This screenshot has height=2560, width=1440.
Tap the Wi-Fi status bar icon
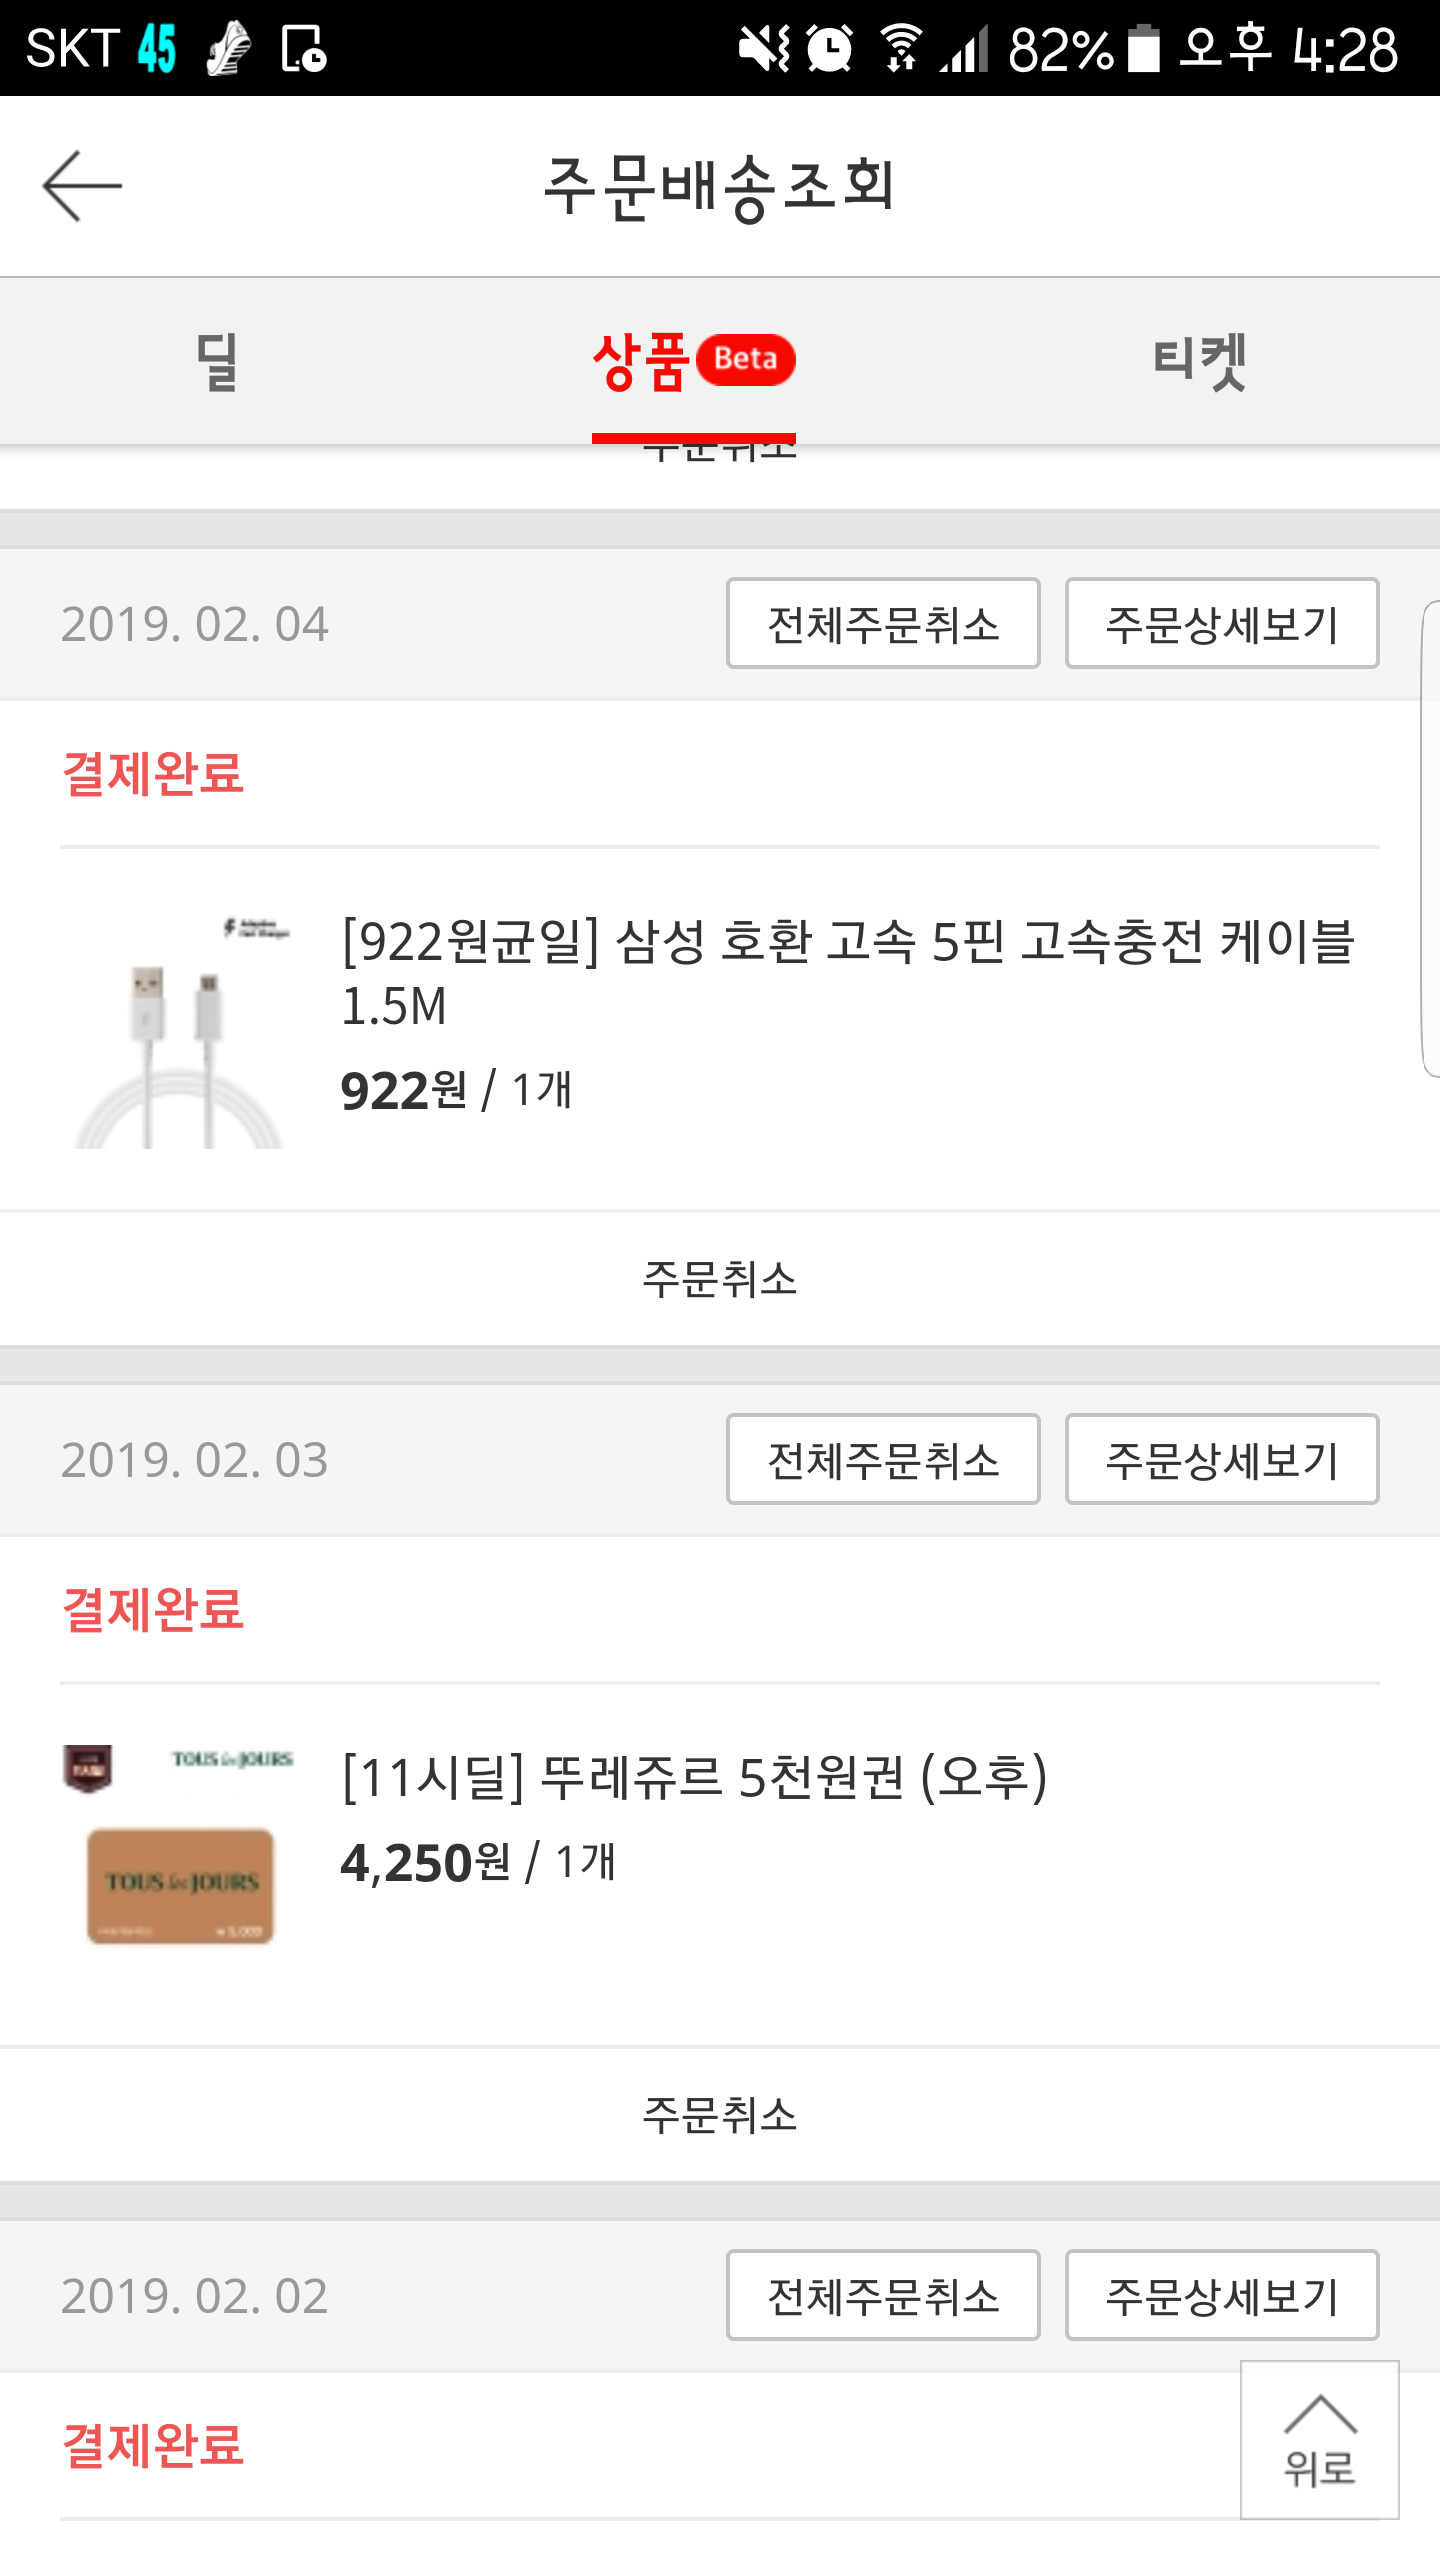pyautogui.click(x=901, y=48)
